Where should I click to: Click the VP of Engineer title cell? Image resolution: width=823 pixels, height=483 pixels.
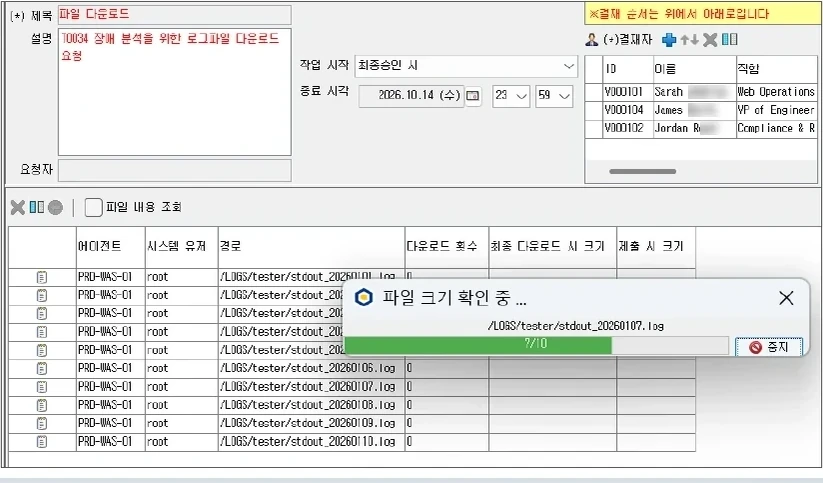(x=776, y=110)
